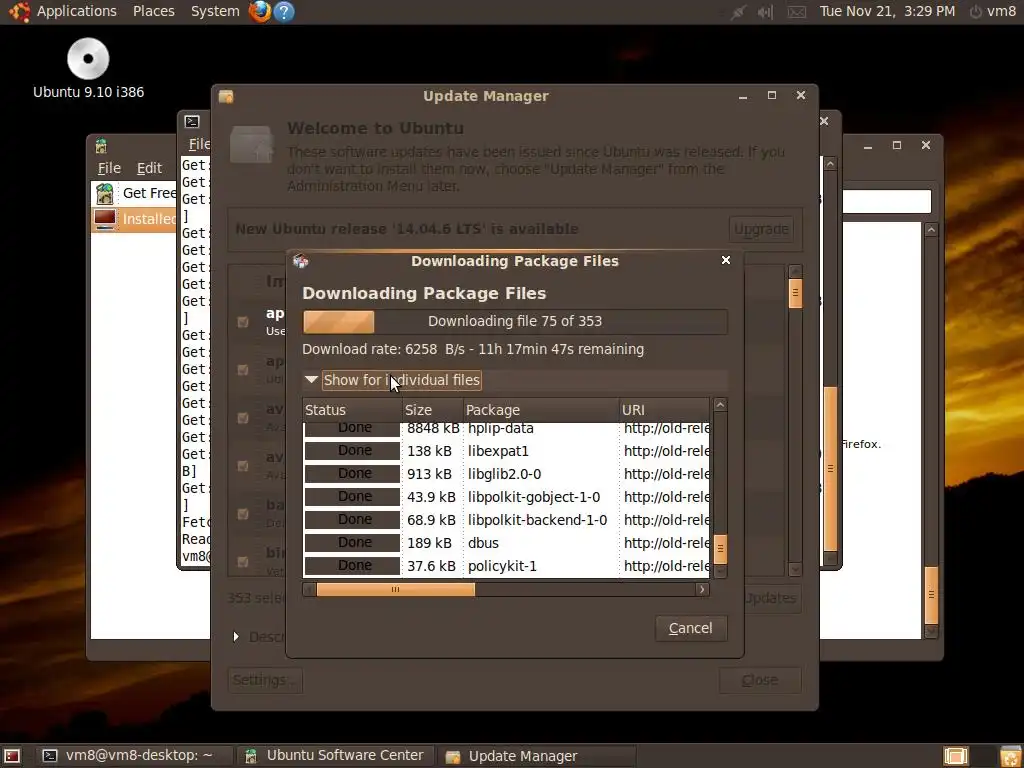Screen dimensions: 1024x768
Task: Select the libpolkit-gobject-1-0 package row
Action: tap(506, 497)
